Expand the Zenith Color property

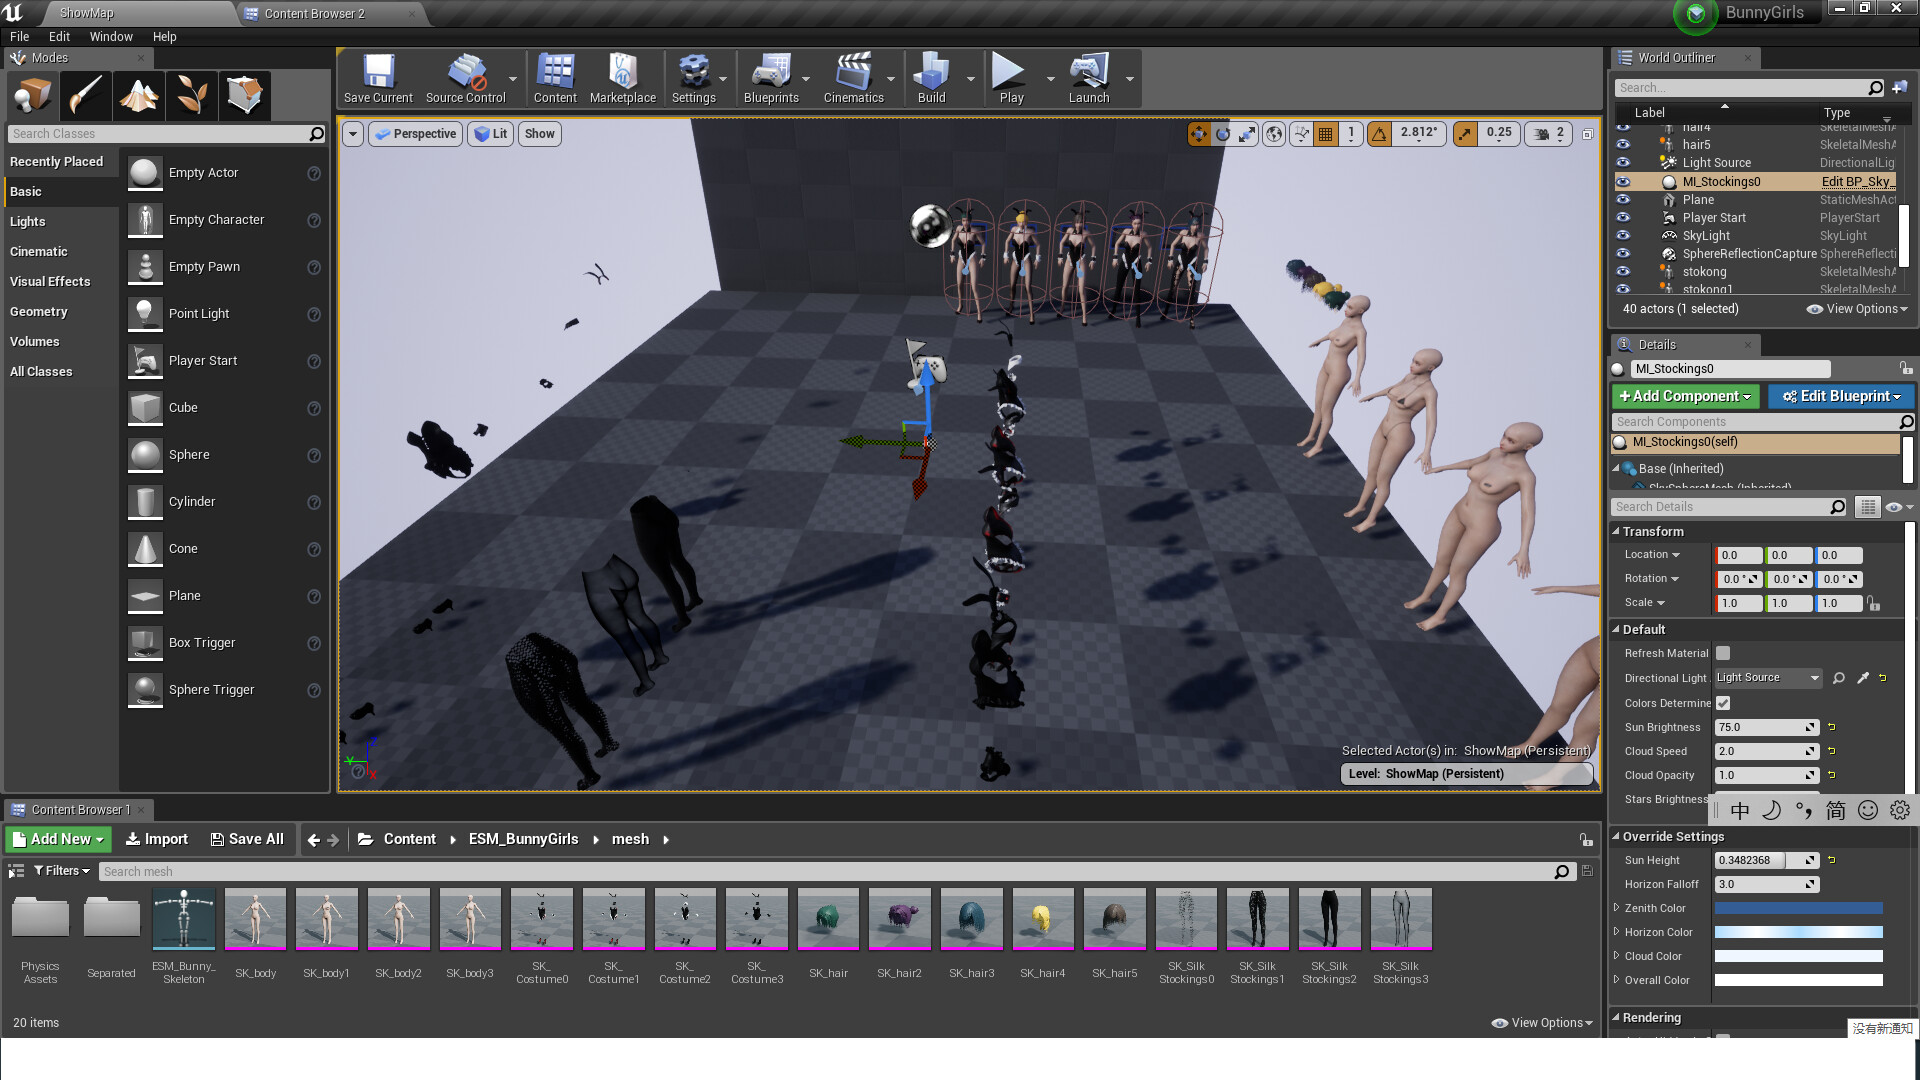pos(1617,908)
